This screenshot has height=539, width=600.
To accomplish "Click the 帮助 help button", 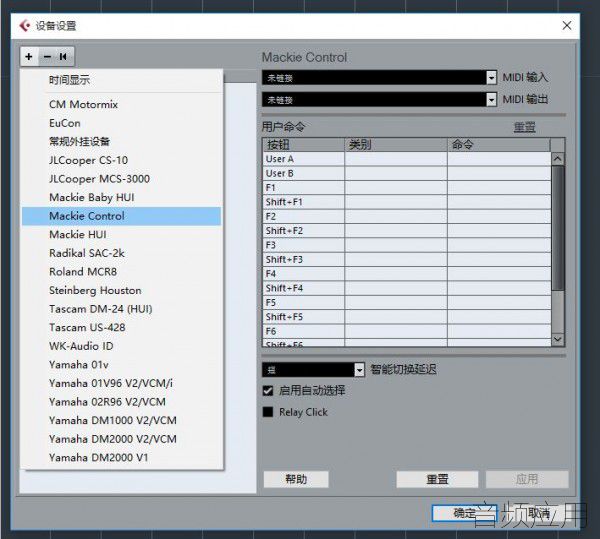I will (x=296, y=479).
